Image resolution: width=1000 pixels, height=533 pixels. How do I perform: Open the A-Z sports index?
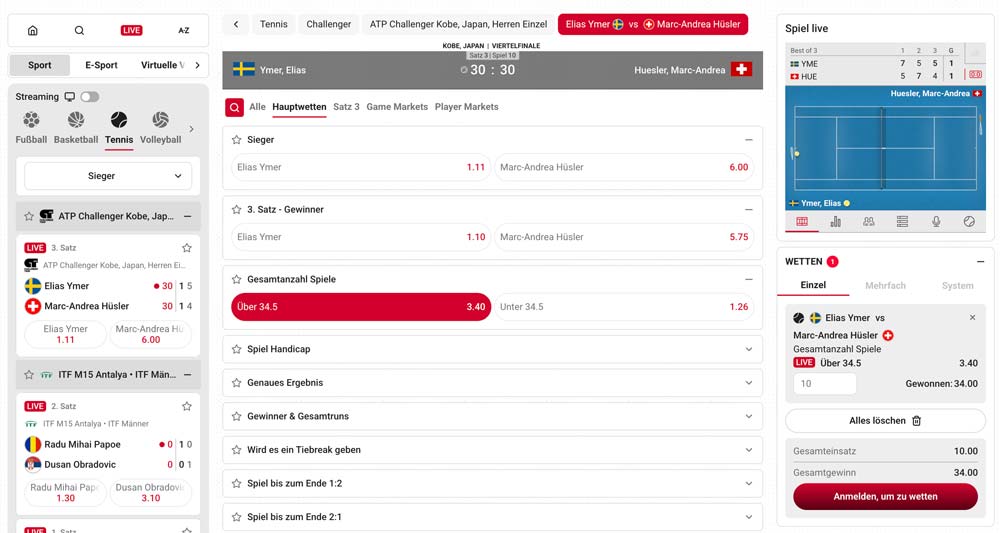pyautogui.click(x=184, y=30)
